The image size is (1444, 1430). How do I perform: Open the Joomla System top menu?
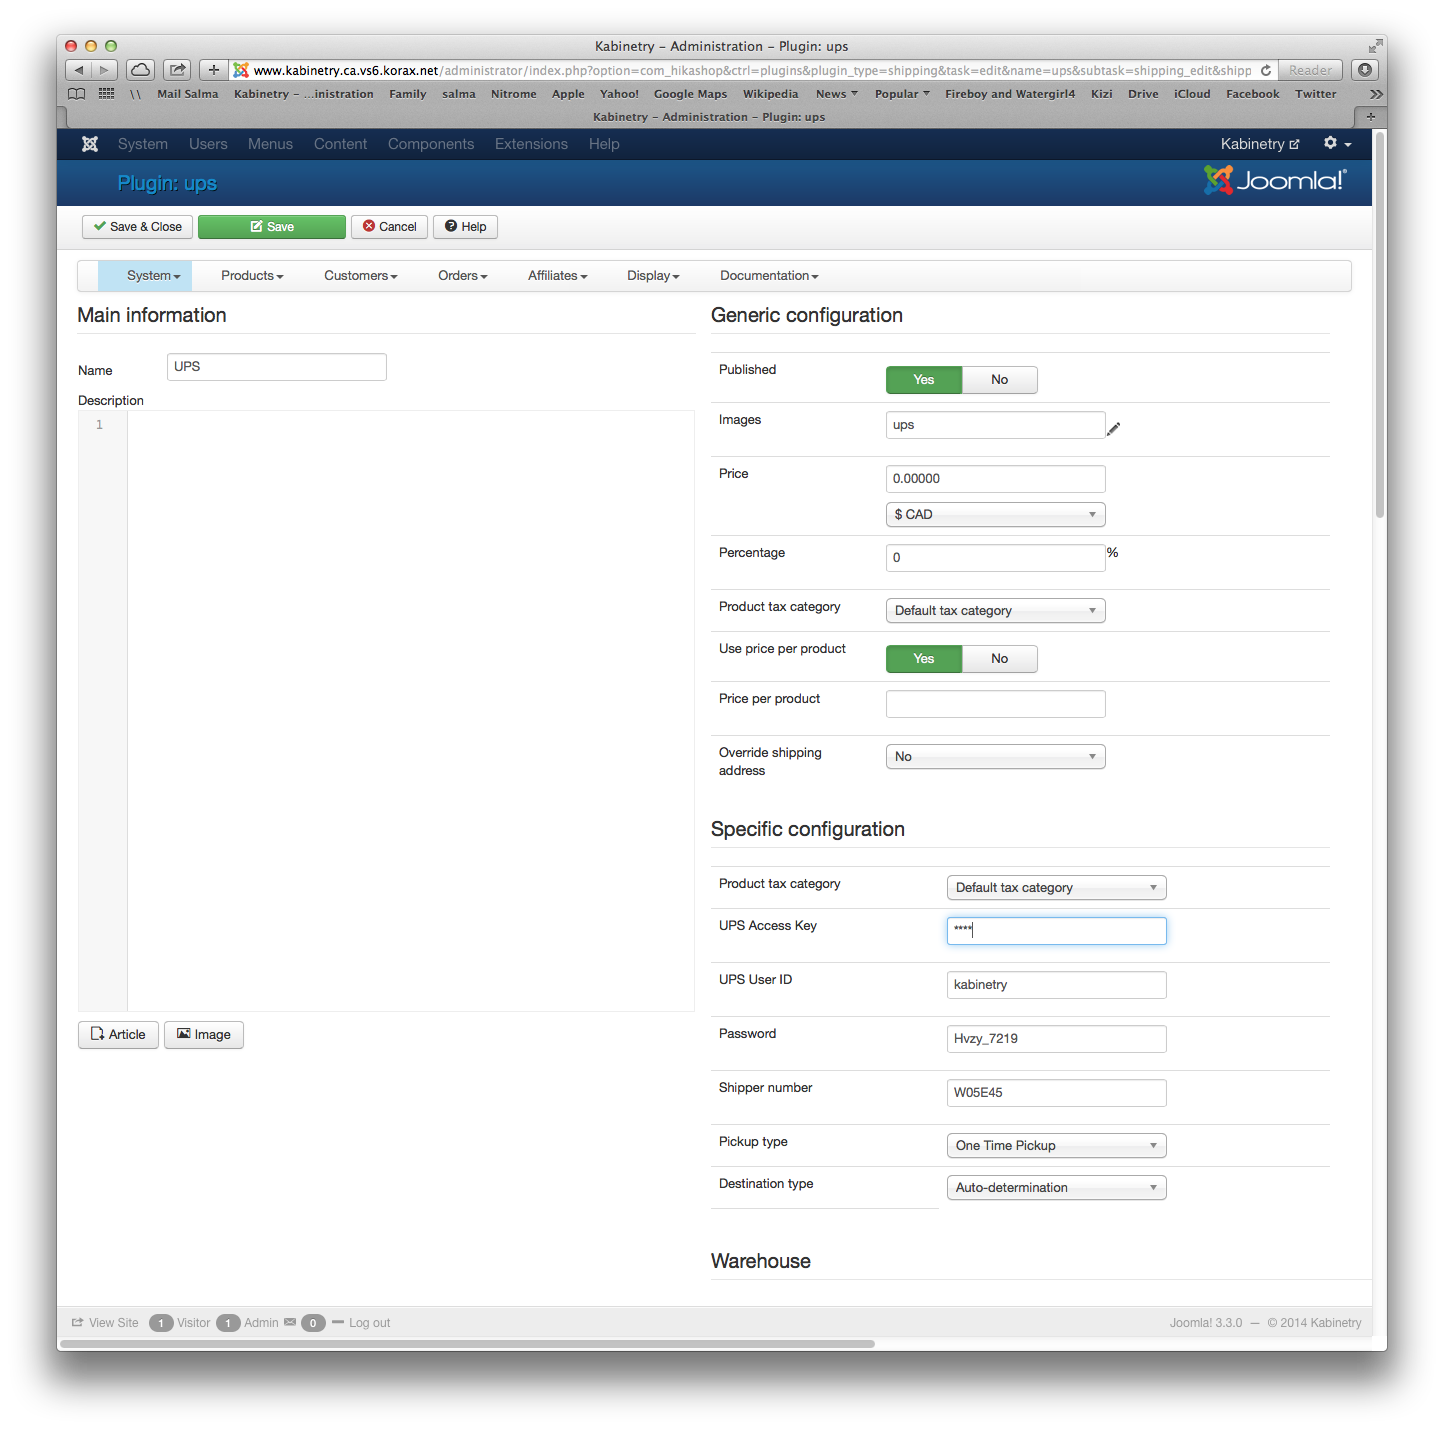(x=143, y=144)
